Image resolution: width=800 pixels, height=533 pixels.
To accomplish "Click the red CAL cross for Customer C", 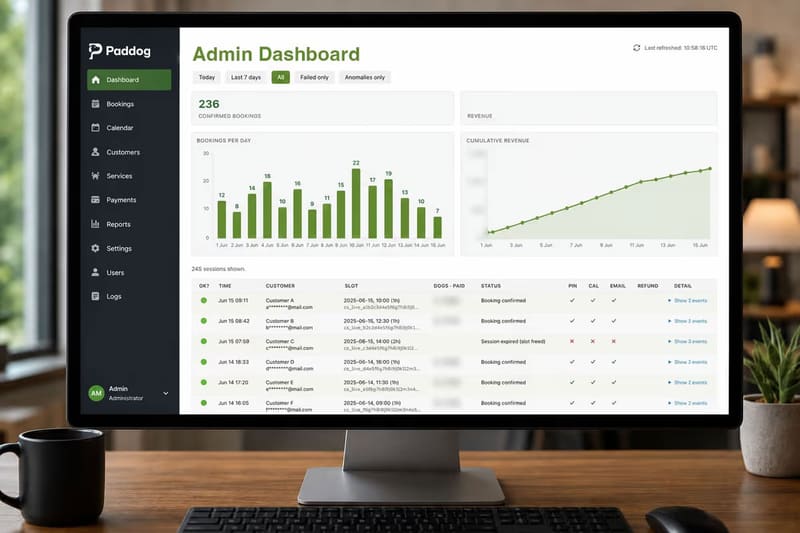I will click(x=593, y=341).
